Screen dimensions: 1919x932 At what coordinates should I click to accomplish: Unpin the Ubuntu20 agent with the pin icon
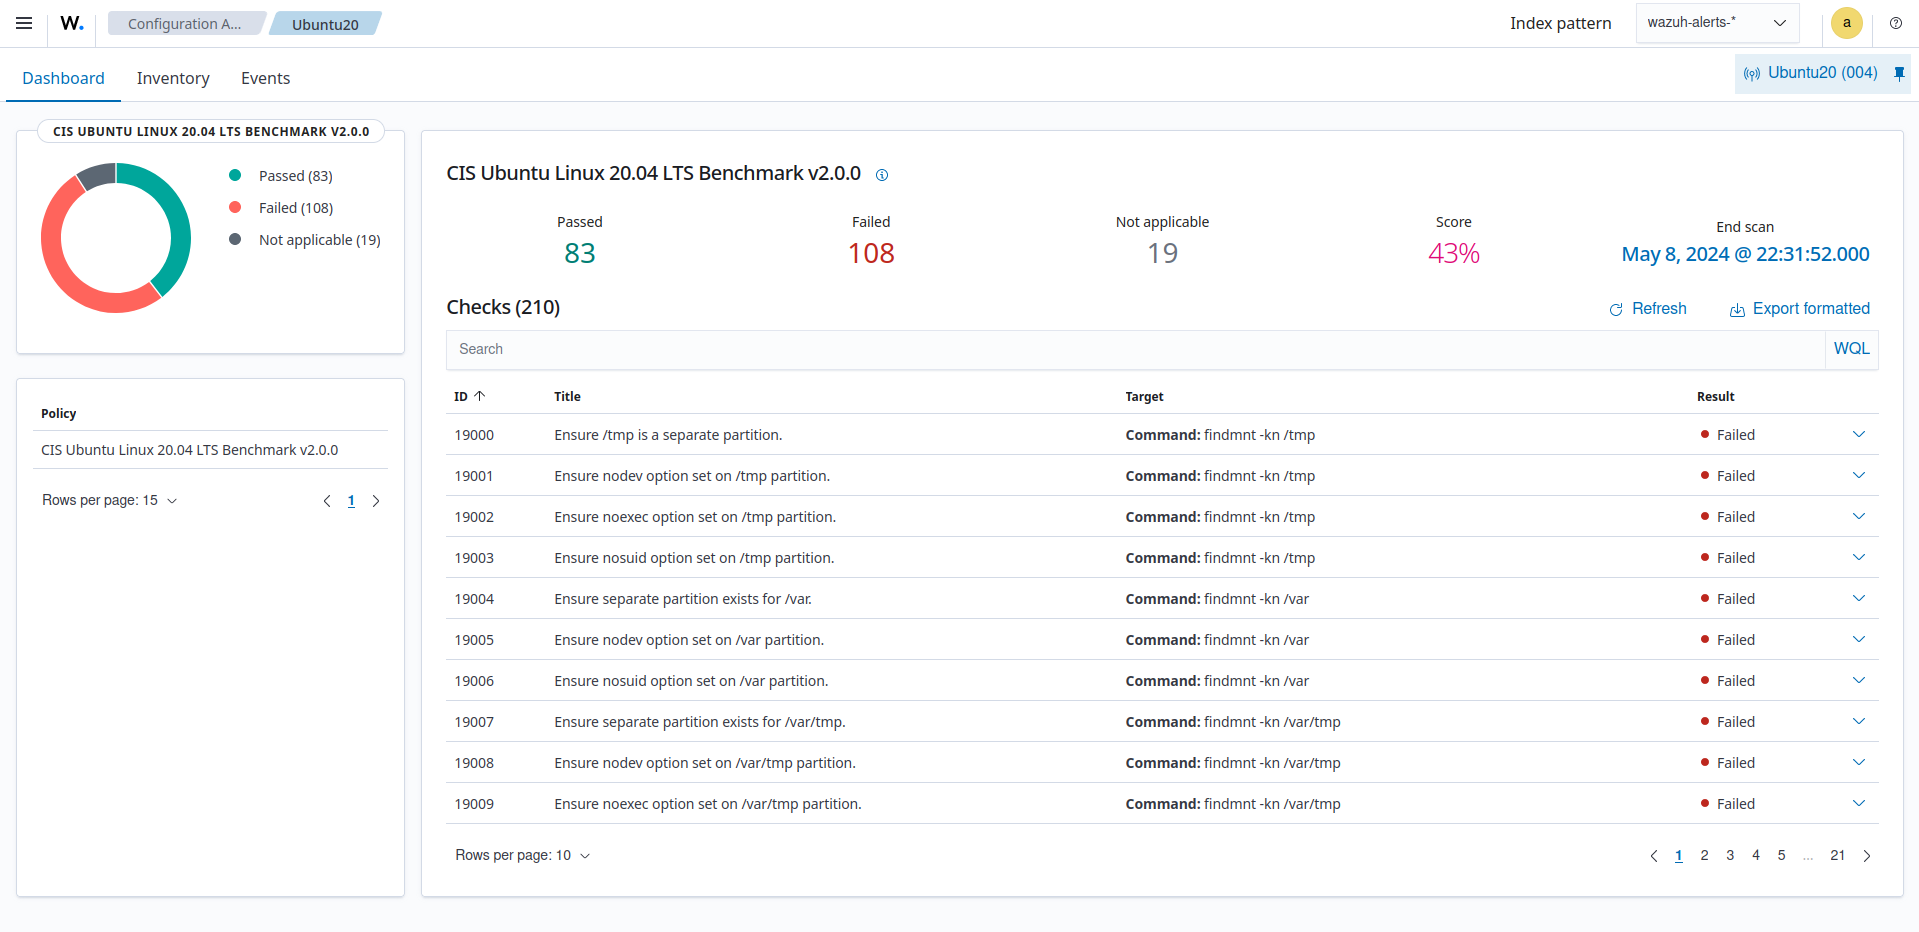(x=1898, y=73)
